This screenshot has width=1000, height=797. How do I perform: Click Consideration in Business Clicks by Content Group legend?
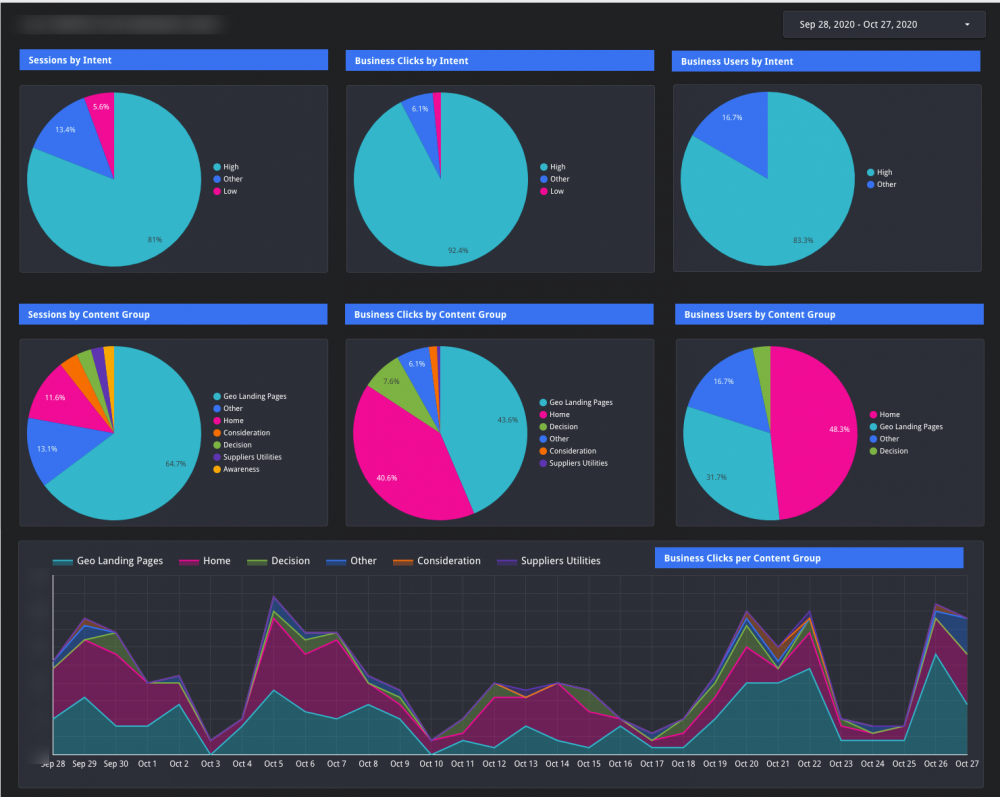coord(568,451)
